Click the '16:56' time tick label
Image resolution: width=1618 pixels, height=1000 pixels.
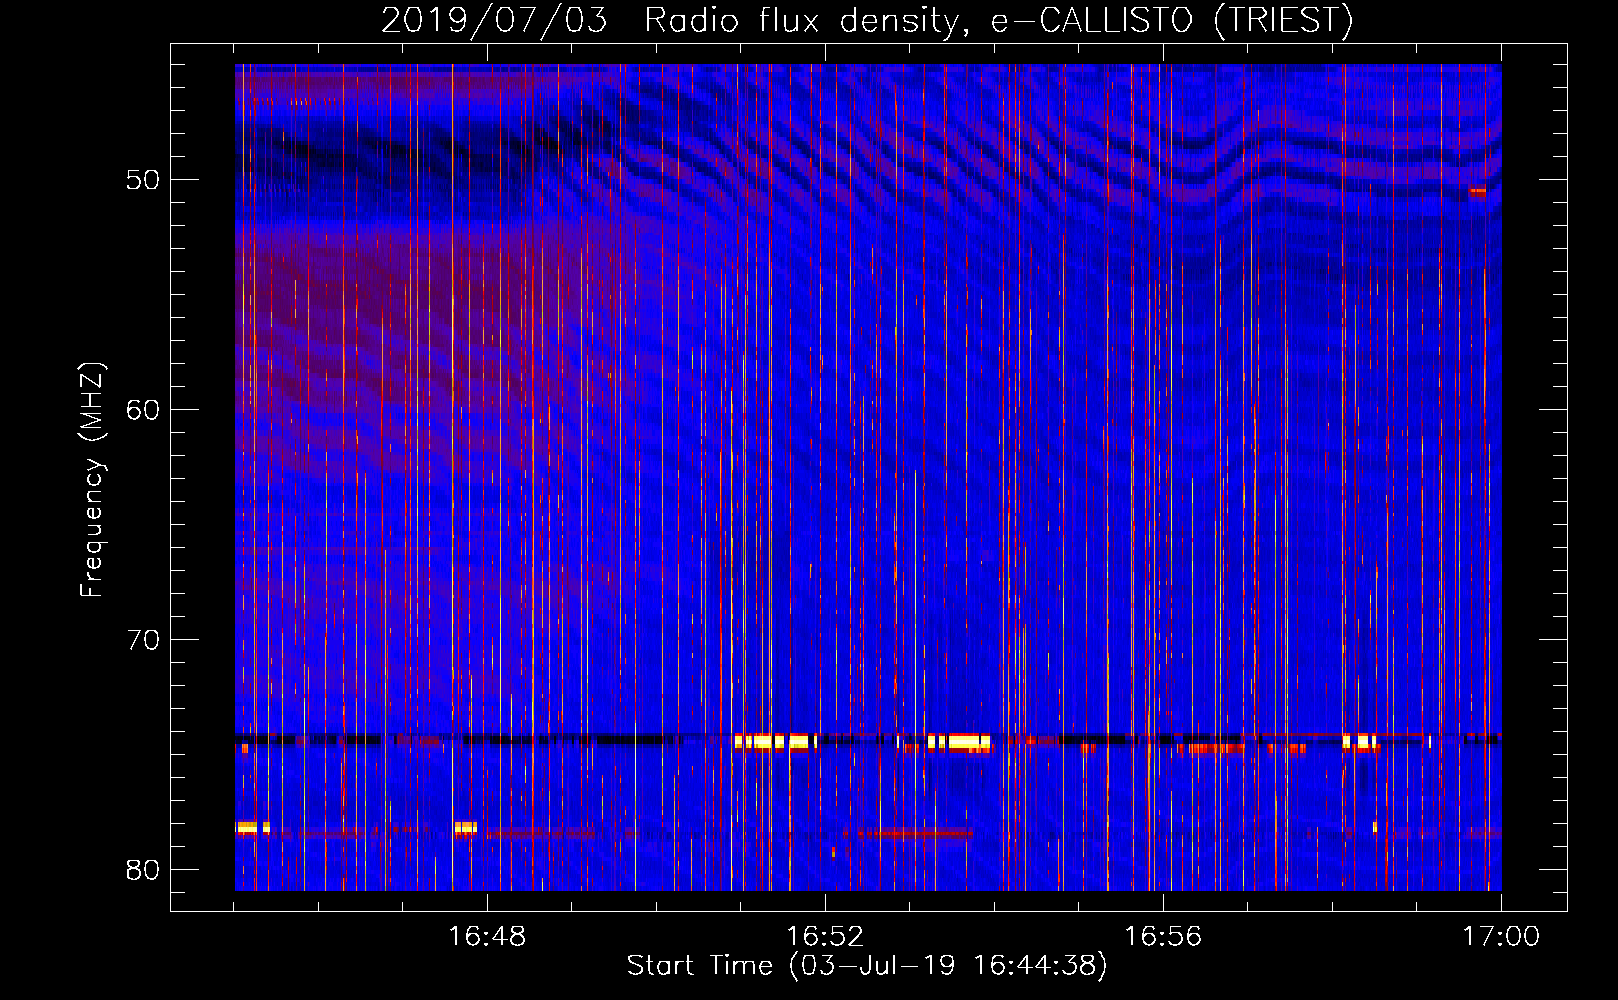[1163, 937]
